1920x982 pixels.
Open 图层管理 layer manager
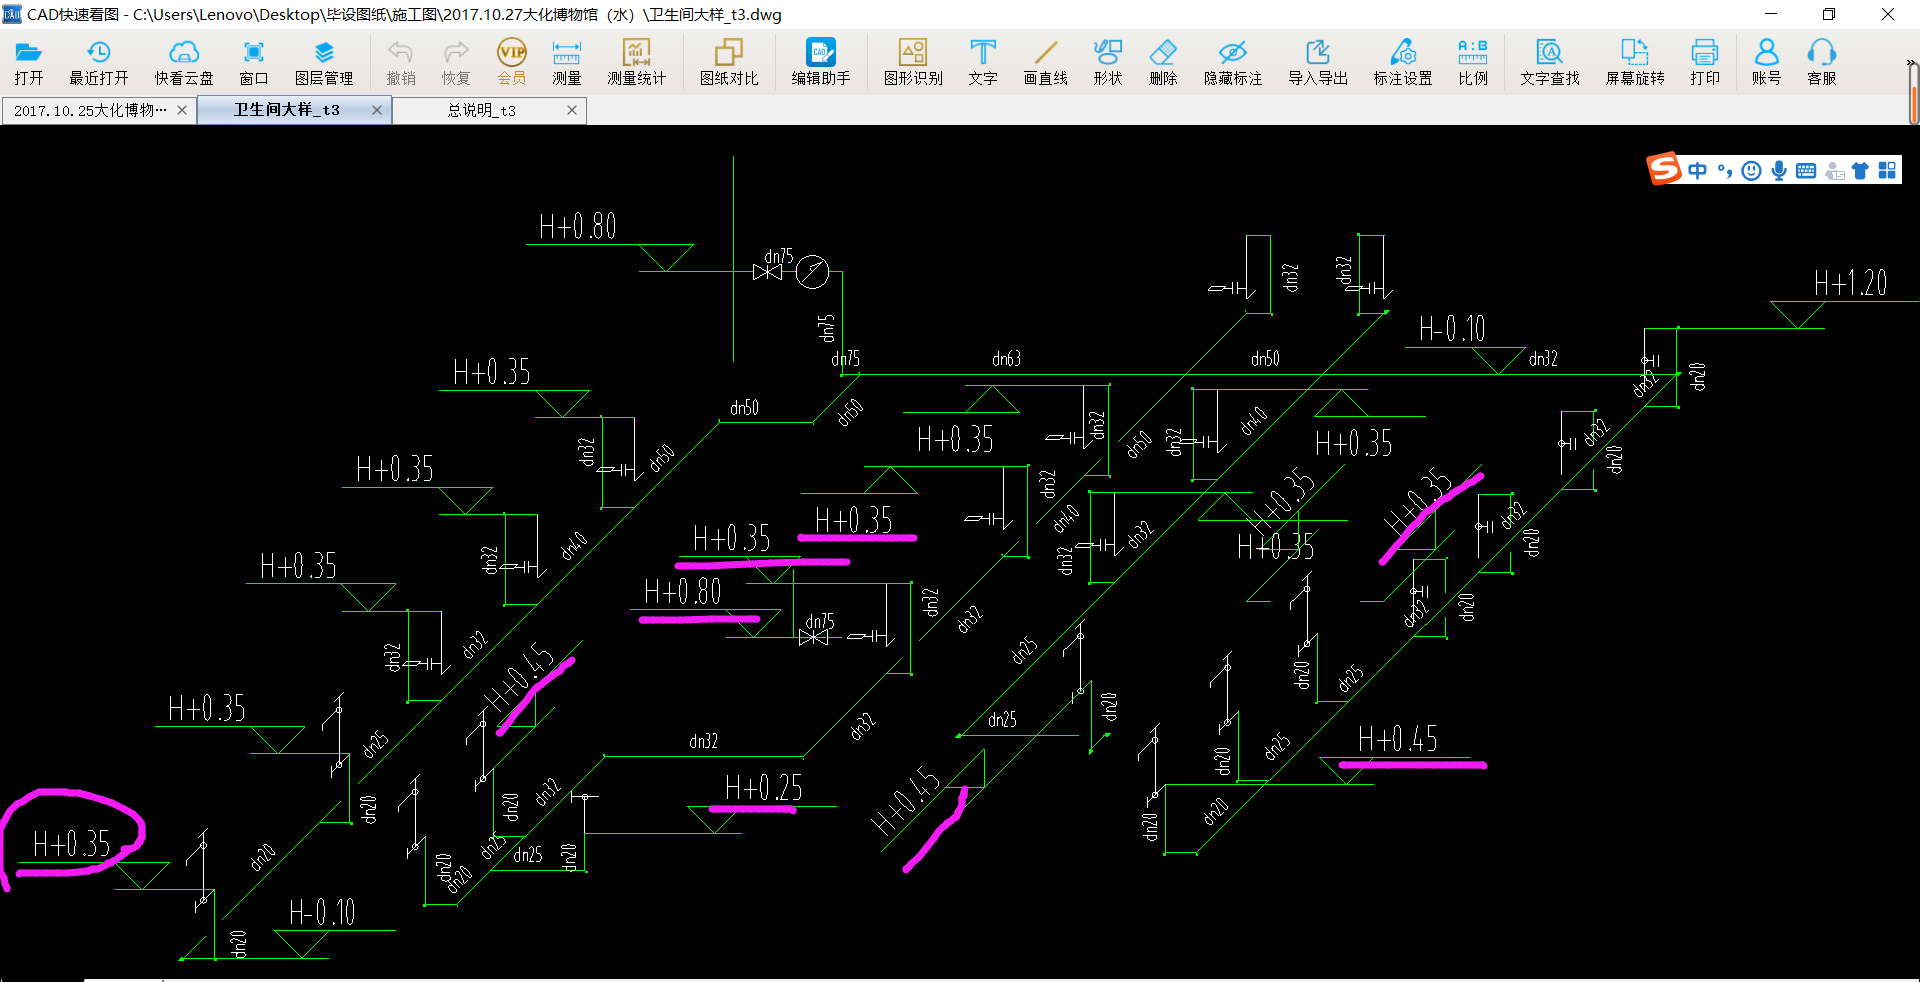coord(324,62)
